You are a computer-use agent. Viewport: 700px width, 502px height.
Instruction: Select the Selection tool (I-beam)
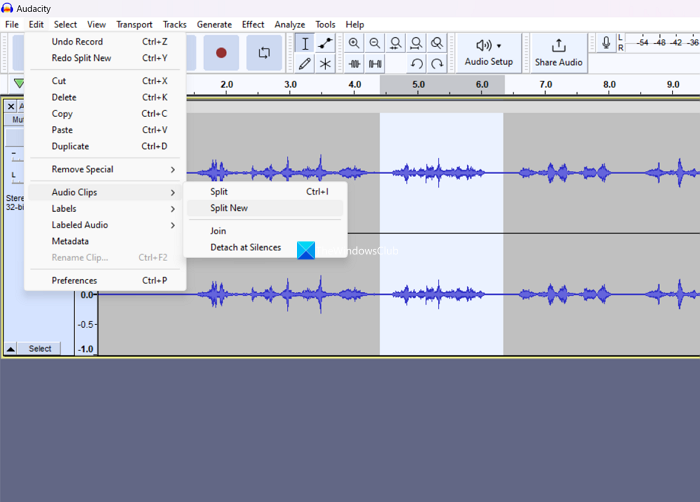(x=305, y=44)
